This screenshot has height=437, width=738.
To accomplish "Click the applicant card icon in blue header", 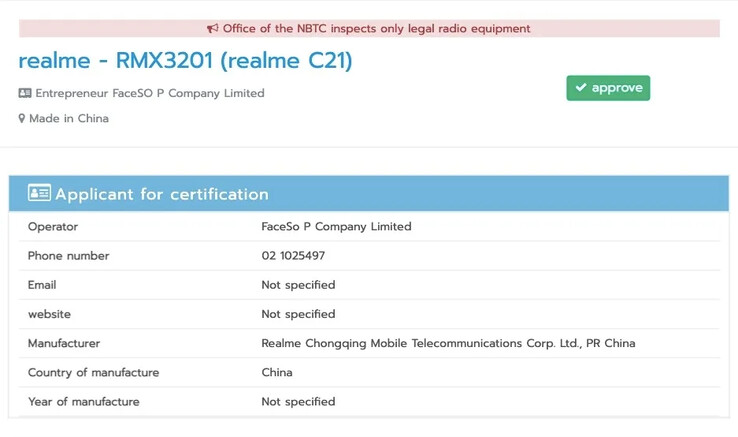I will (x=40, y=193).
